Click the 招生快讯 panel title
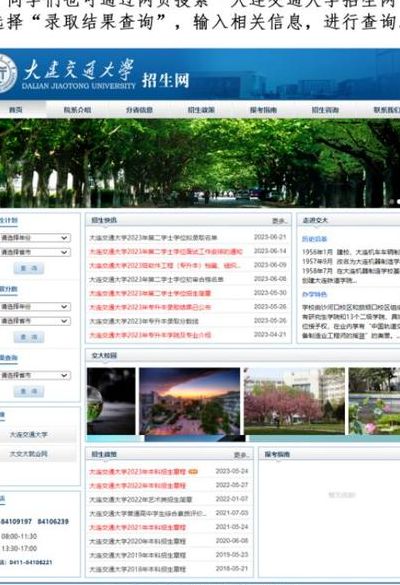Image resolution: width=400 pixels, height=585 pixels. tap(104, 220)
